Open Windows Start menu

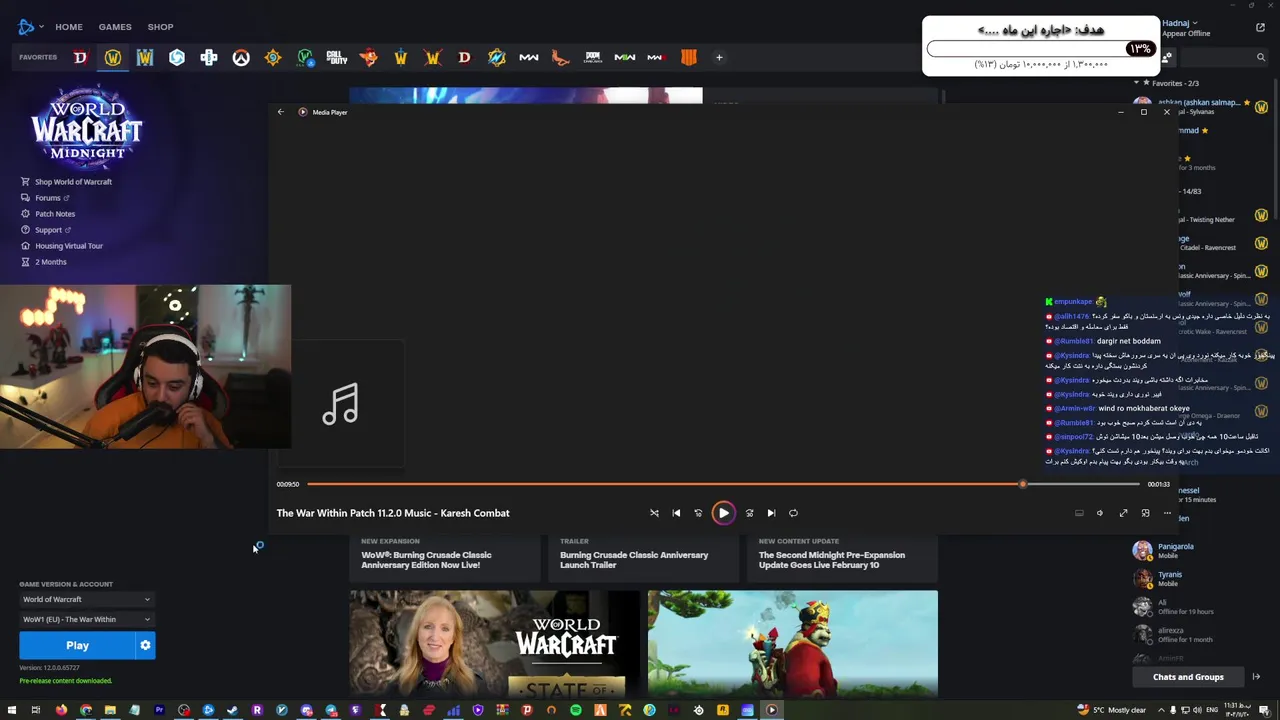click(x=12, y=710)
